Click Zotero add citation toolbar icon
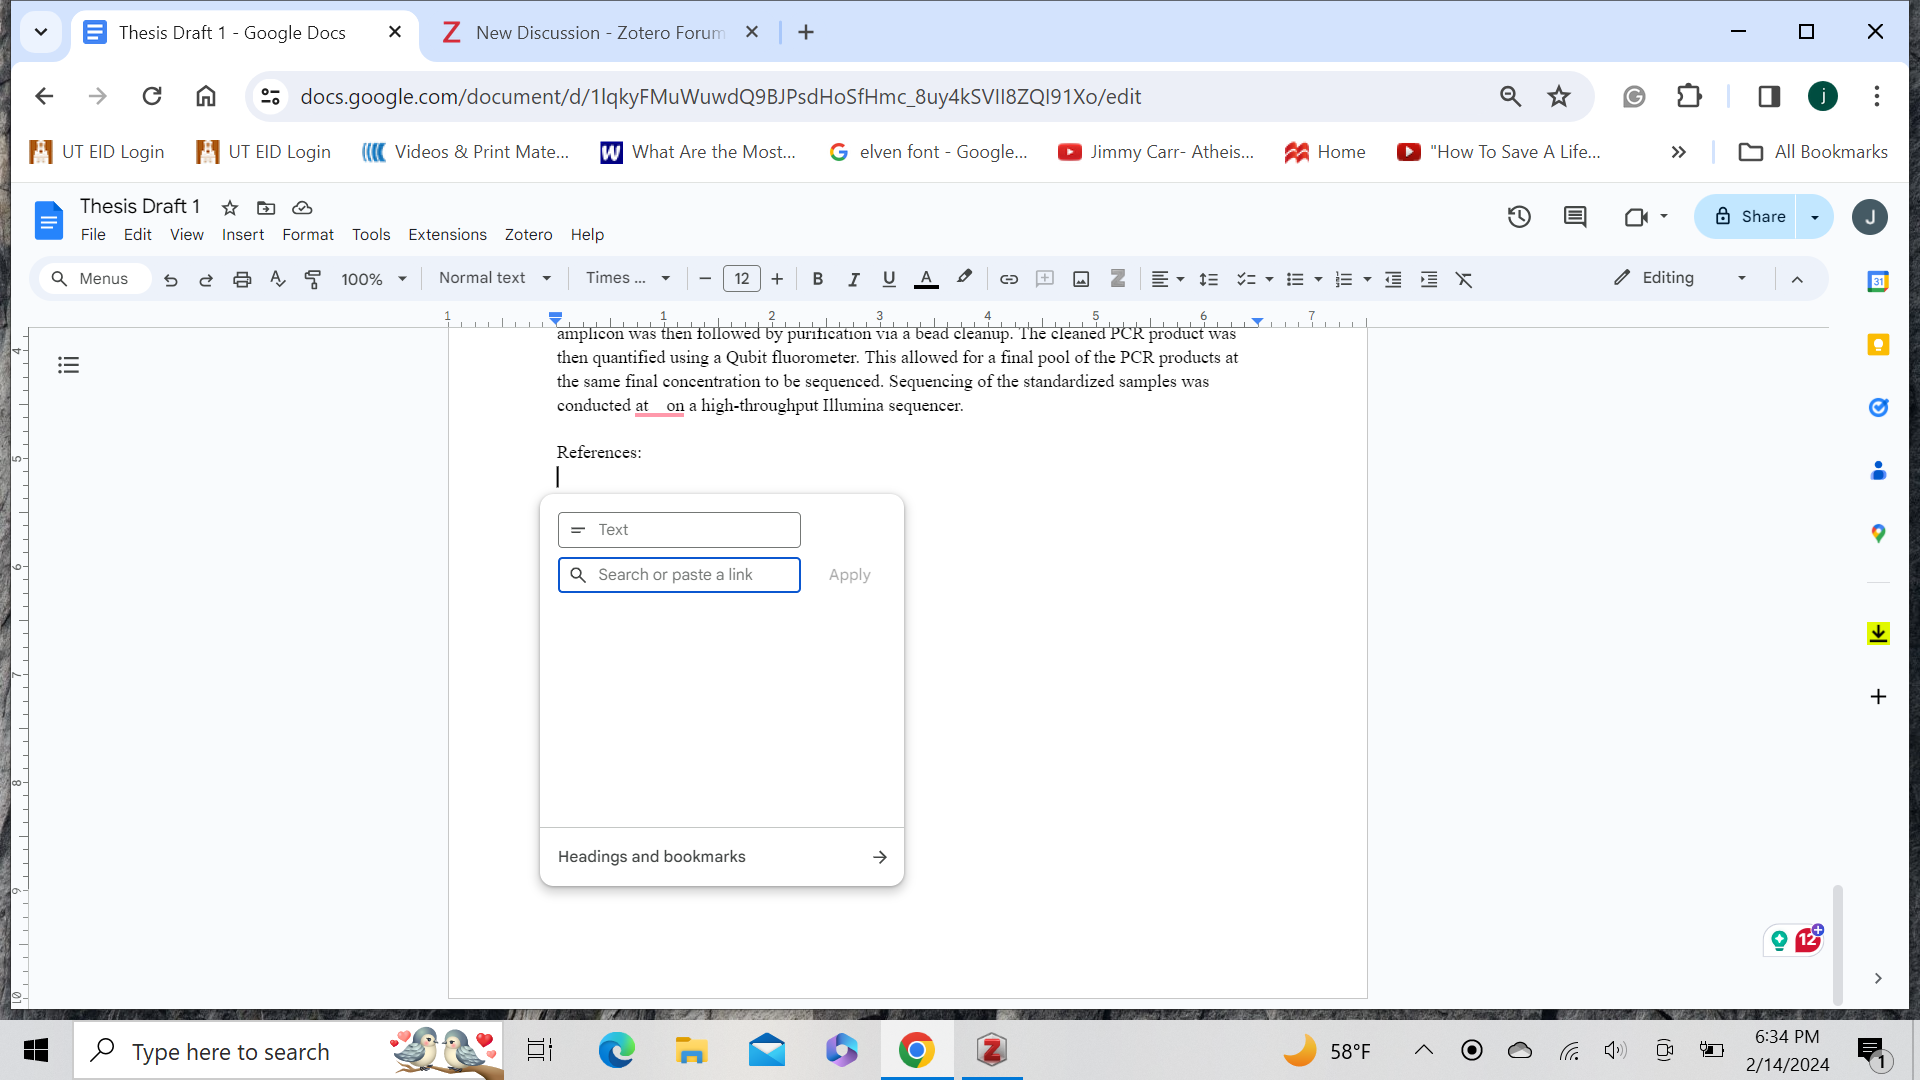Screen dimensions: 1920x1080 pyautogui.click(x=1118, y=279)
